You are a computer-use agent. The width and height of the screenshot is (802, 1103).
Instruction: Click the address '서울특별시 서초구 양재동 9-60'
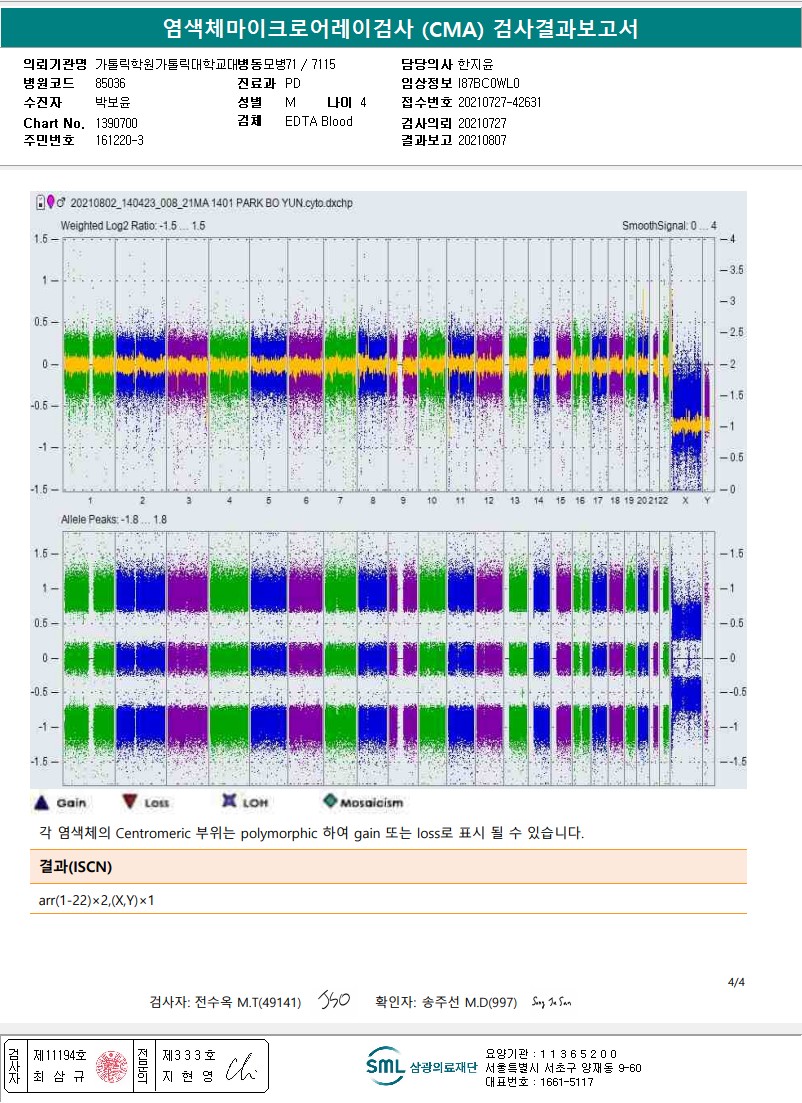pyautogui.click(x=563, y=1068)
